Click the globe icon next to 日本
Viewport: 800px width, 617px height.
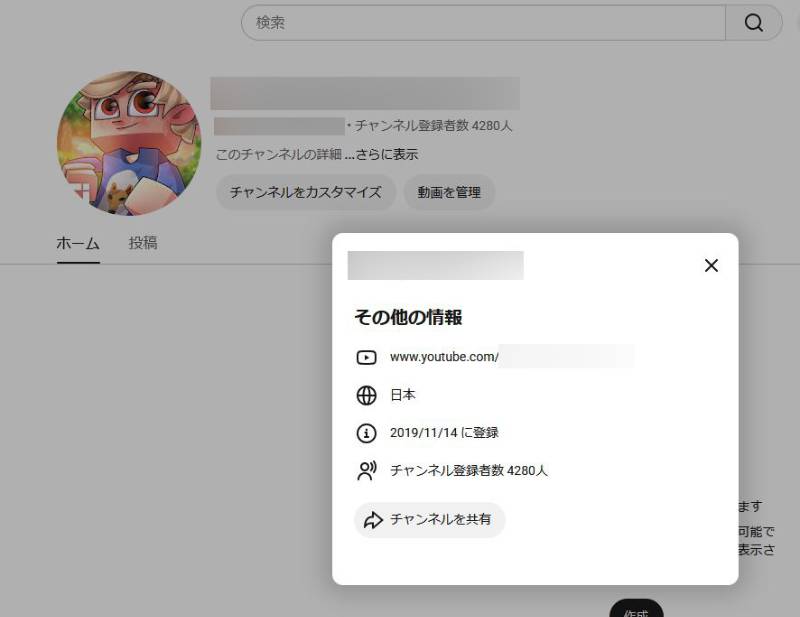(x=366, y=395)
